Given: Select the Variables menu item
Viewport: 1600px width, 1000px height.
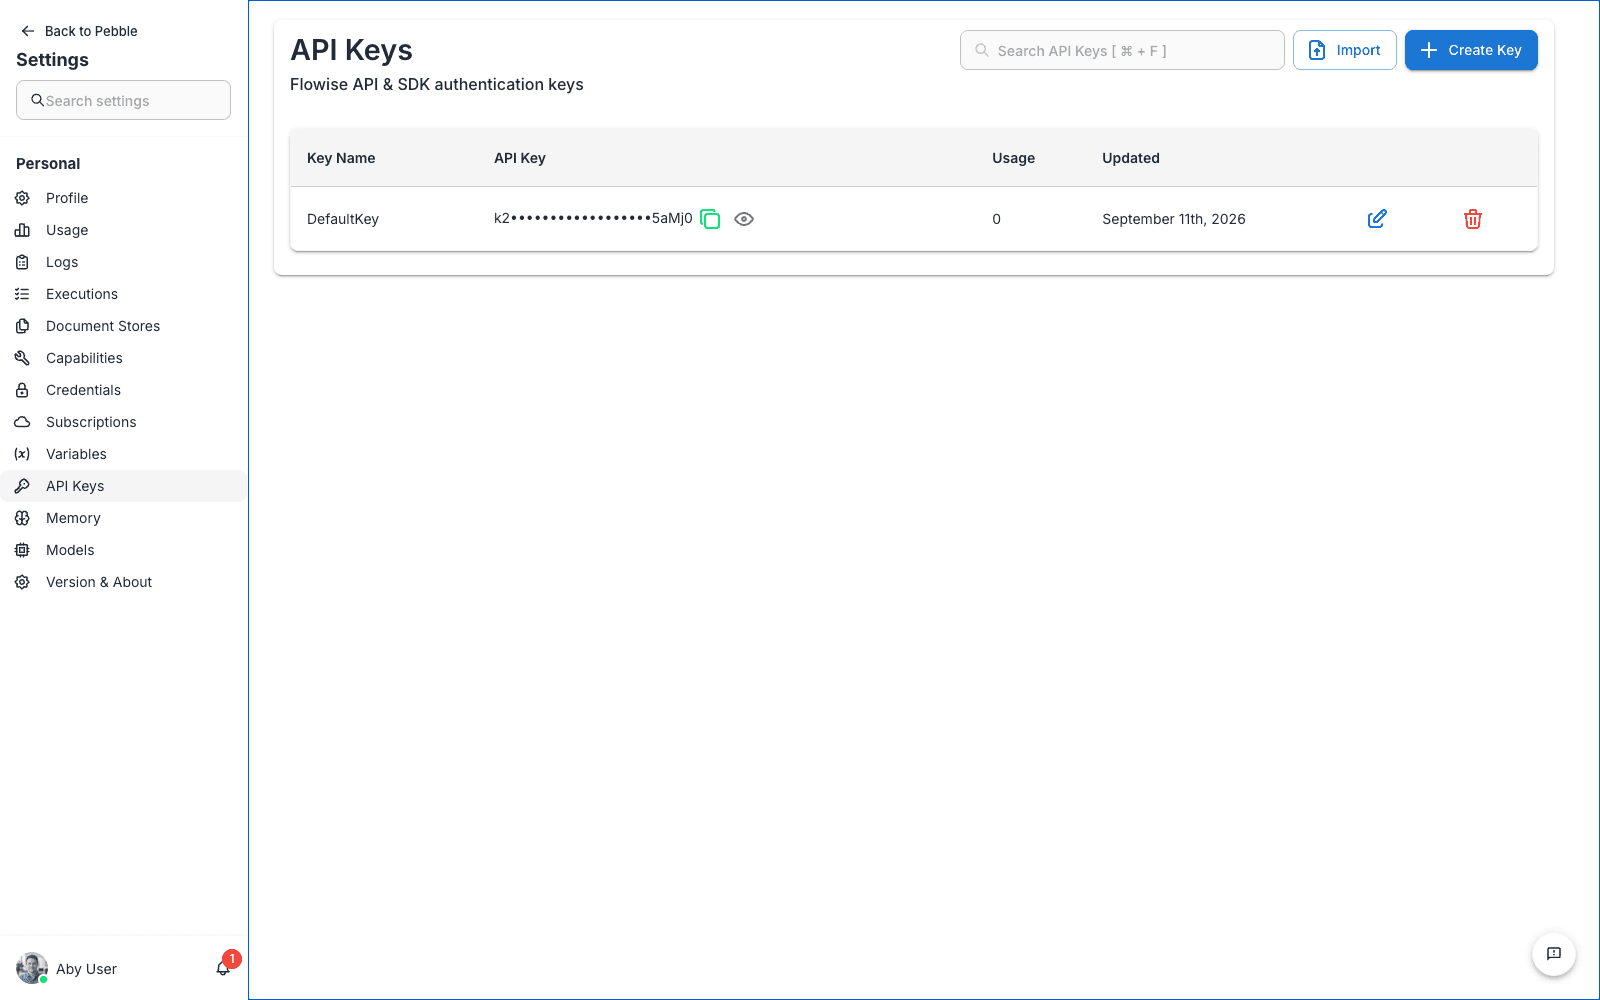Looking at the screenshot, I should point(123,454).
